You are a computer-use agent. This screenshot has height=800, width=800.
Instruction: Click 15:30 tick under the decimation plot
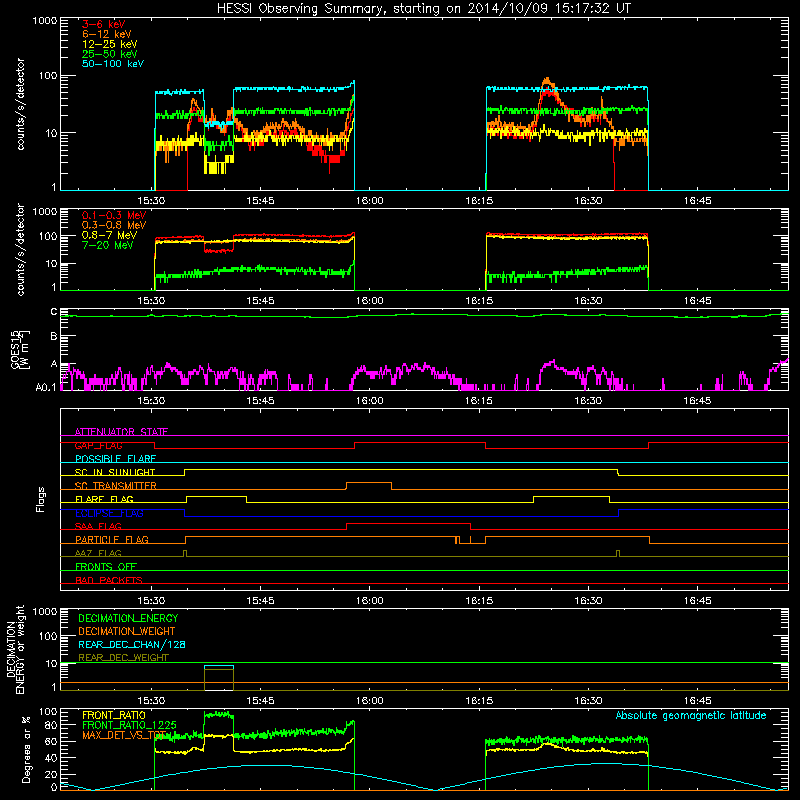point(152,701)
